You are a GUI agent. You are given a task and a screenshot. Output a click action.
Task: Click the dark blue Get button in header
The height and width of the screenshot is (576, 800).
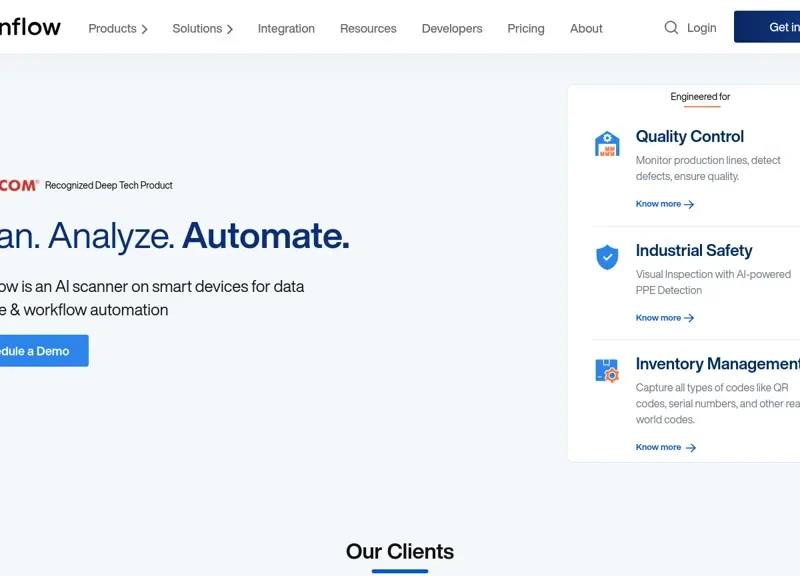click(x=768, y=27)
